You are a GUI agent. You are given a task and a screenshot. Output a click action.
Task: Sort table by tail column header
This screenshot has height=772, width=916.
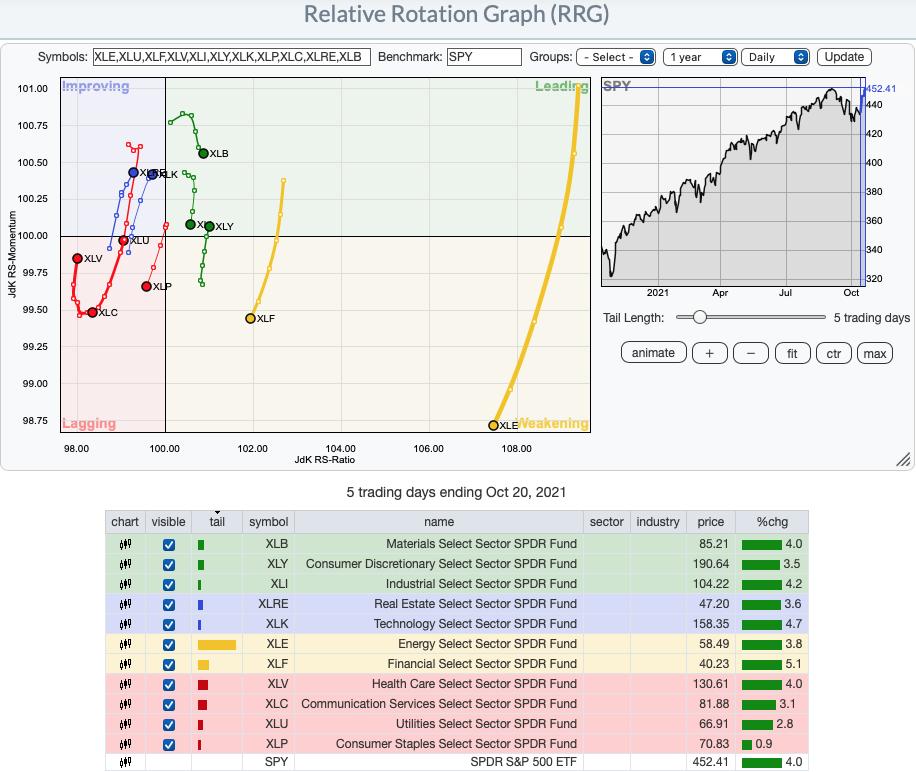coord(217,522)
